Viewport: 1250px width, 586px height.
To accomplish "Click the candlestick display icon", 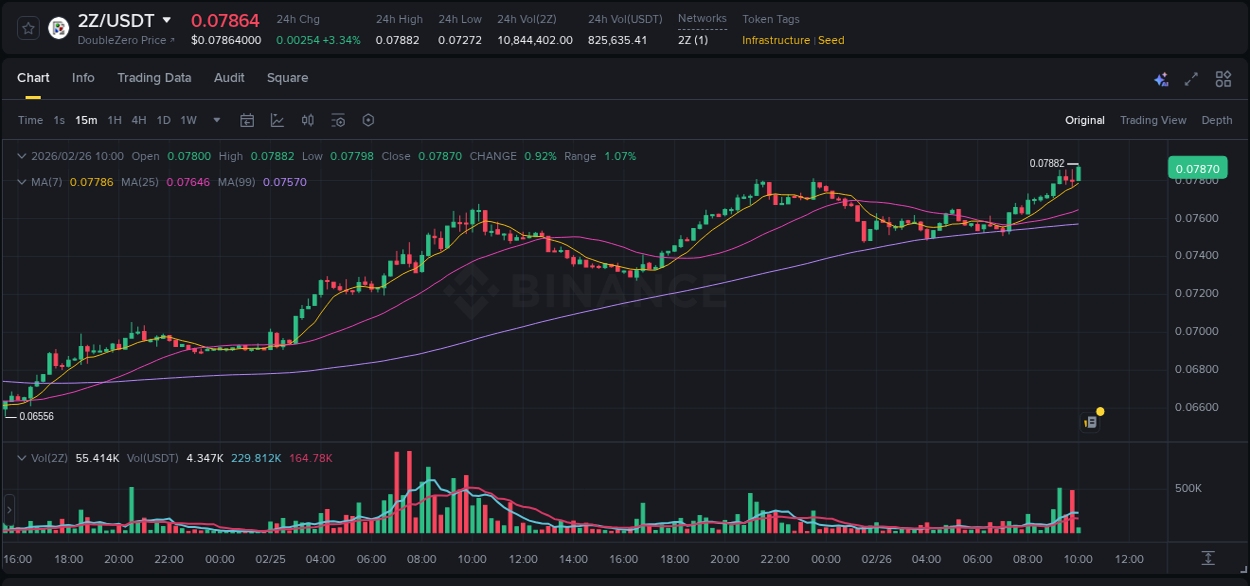I will point(307,120).
